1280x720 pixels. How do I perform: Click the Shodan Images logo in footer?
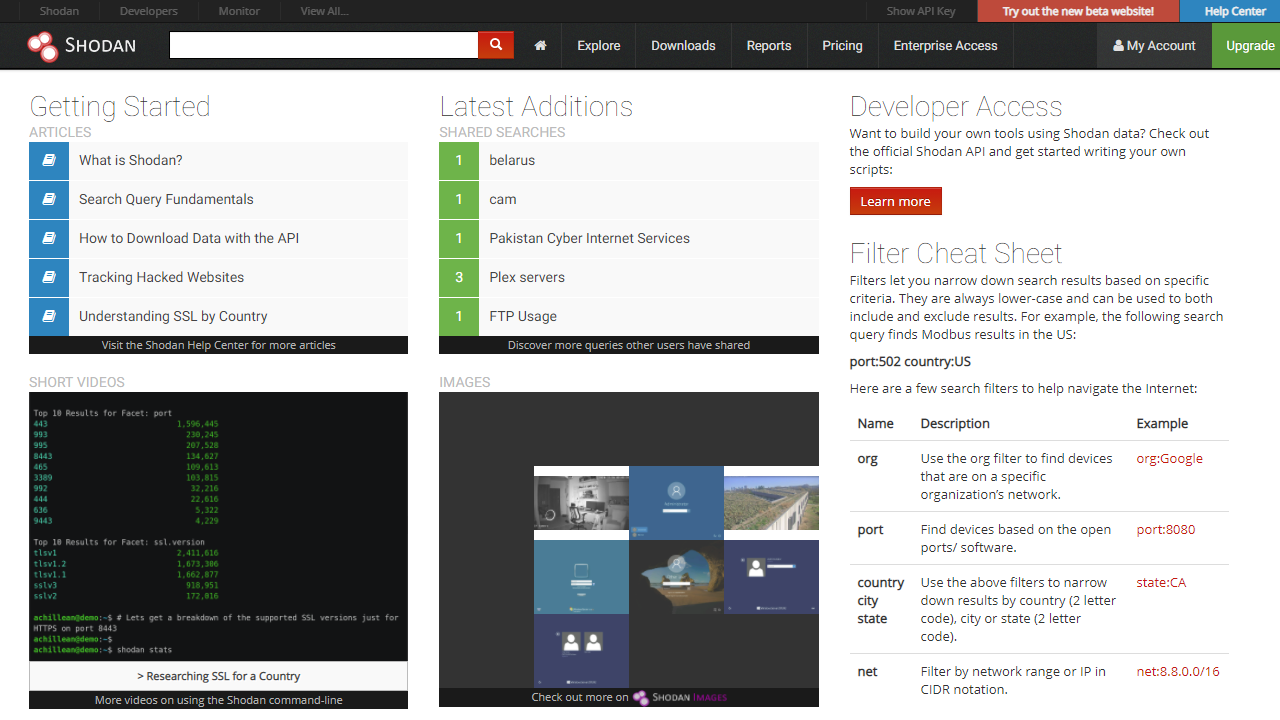tap(680, 697)
